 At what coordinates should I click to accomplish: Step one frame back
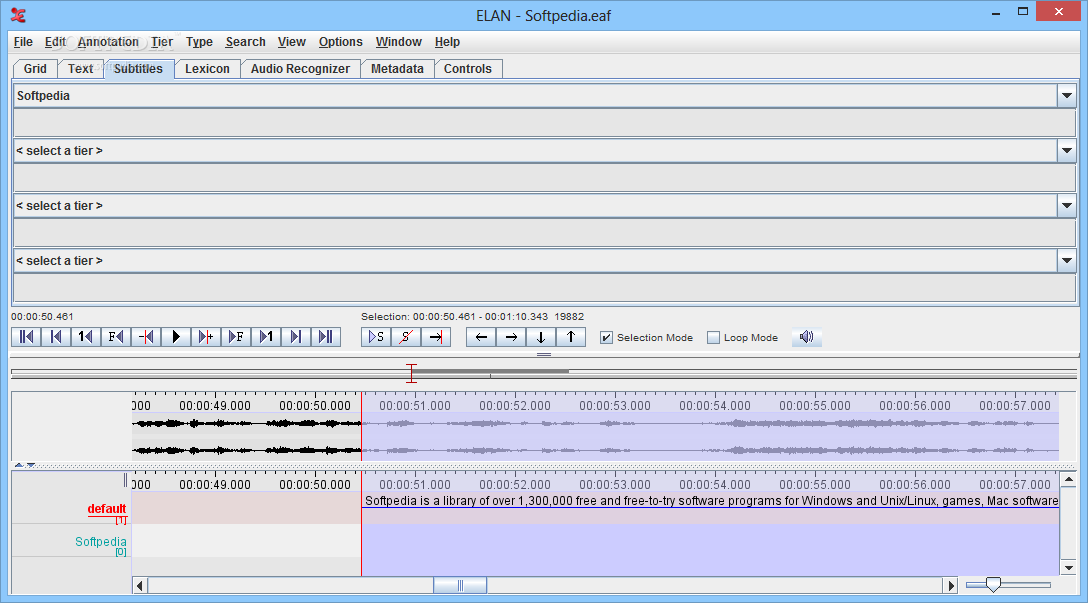[x=116, y=337]
